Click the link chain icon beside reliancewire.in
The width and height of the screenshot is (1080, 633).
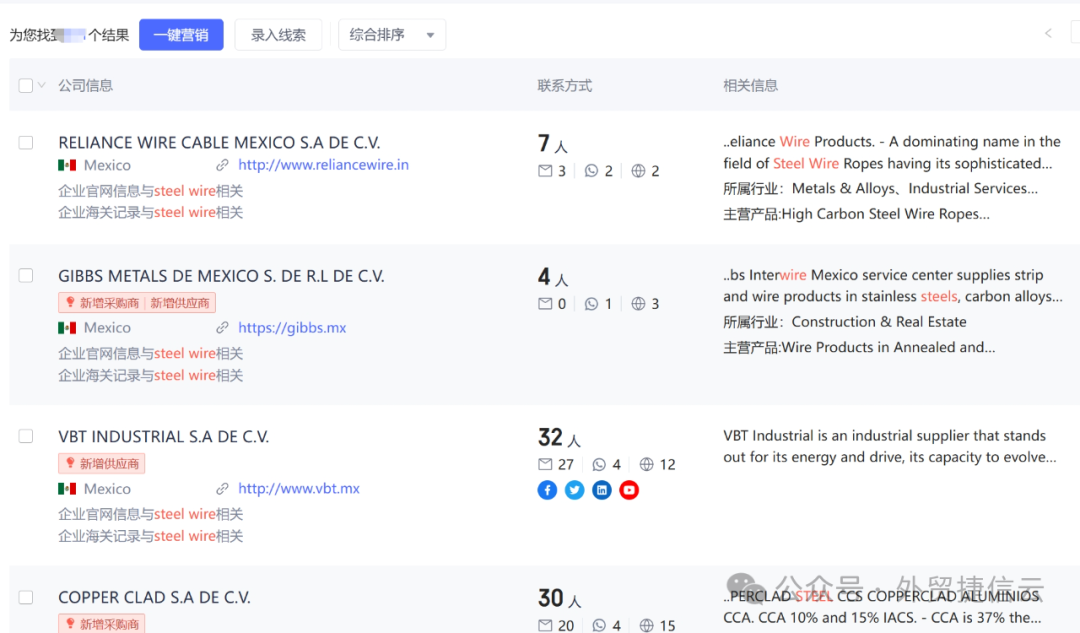222,165
